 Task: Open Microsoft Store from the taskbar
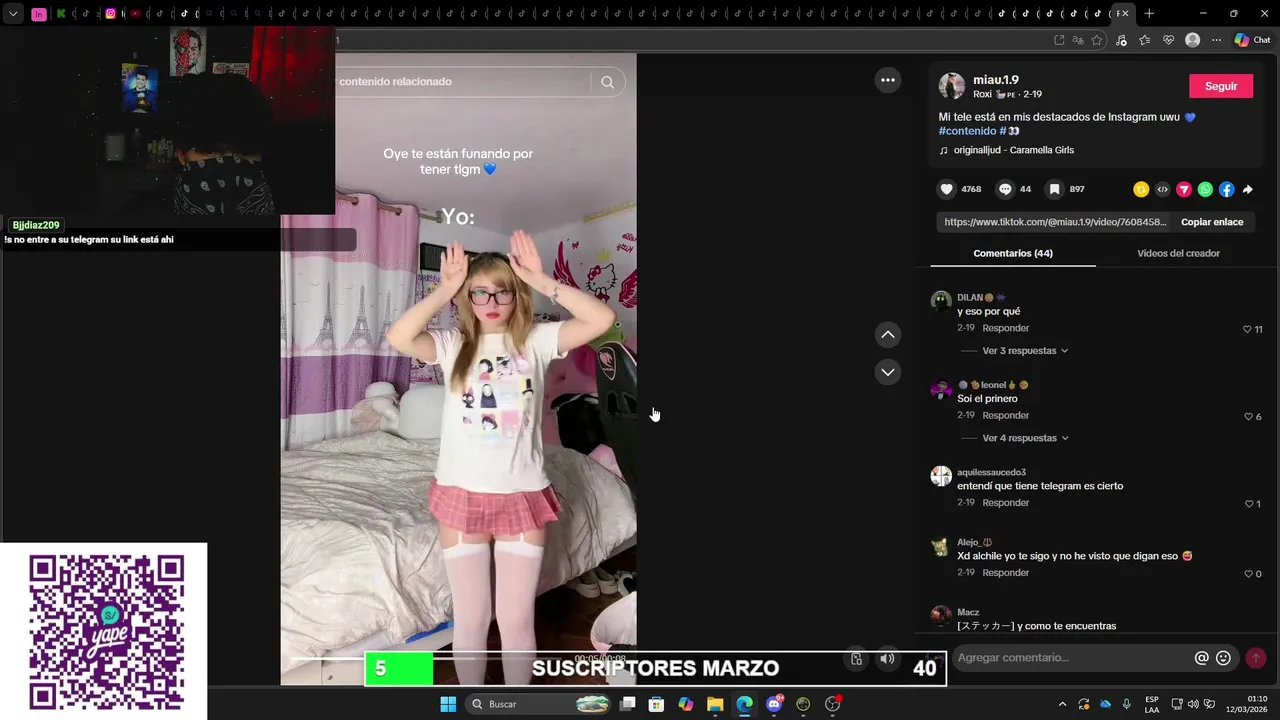[656, 704]
